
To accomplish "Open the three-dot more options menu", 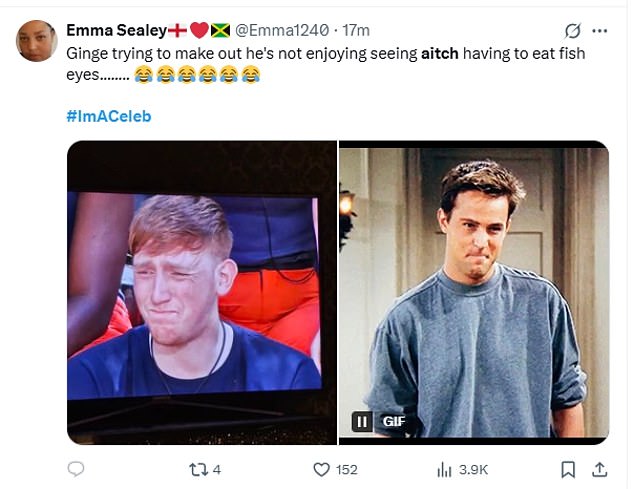I will click(x=601, y=31).
